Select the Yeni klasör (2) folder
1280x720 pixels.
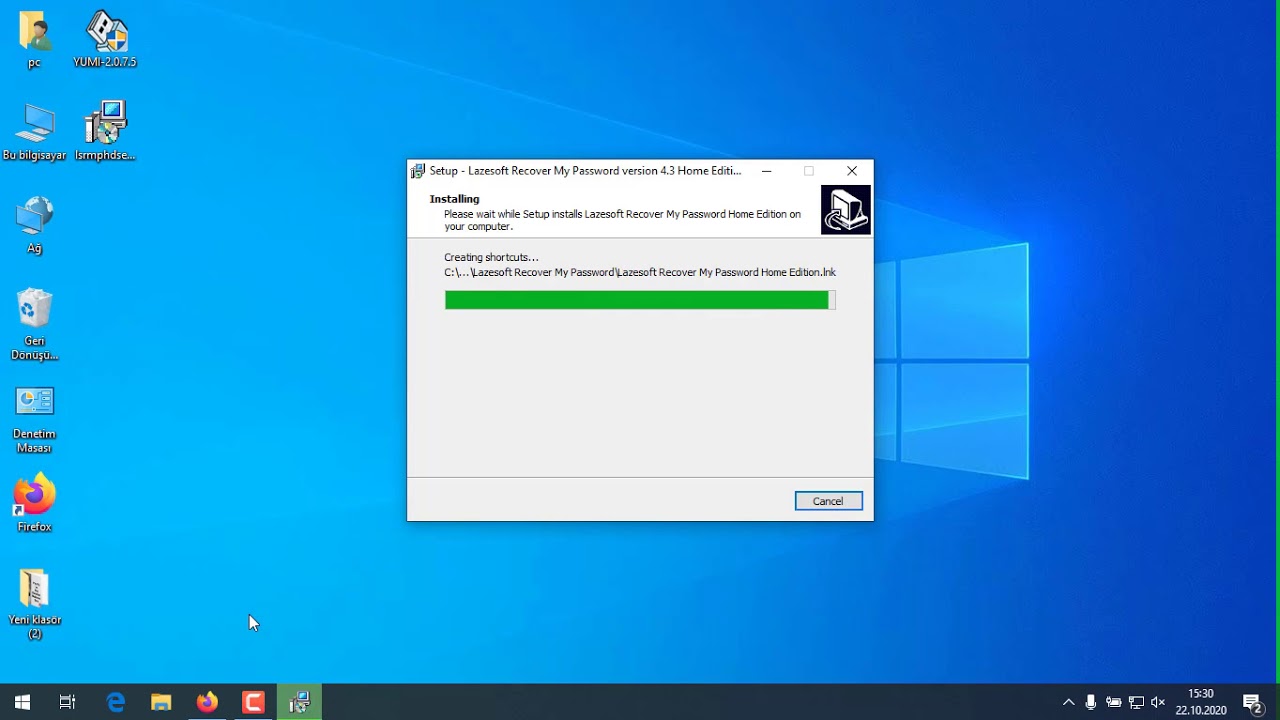pyautogui.click(x=34, y=604)
